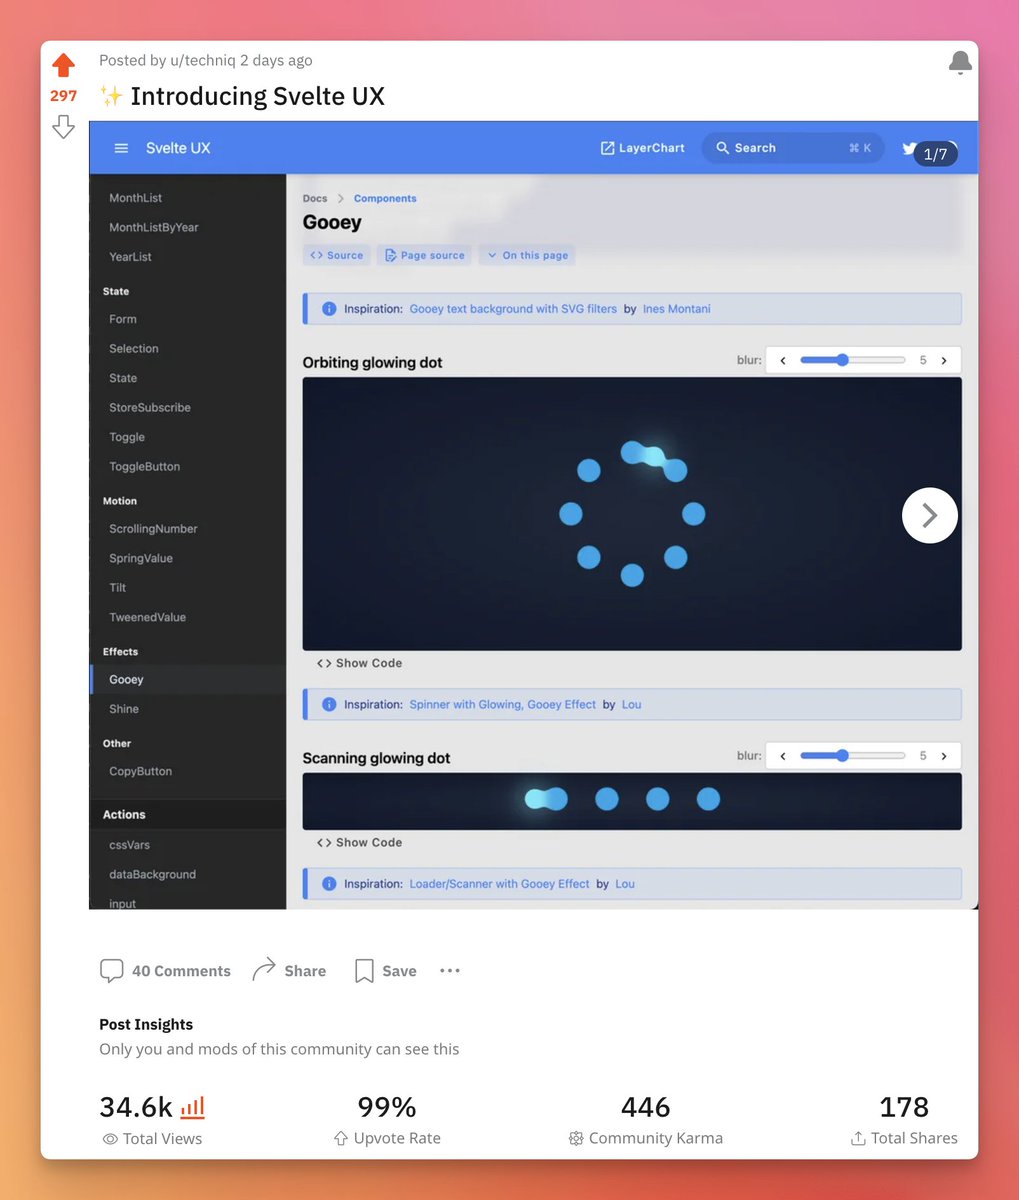
Task: Show Code for Scanning glowing dot
Action: [359, 842]
